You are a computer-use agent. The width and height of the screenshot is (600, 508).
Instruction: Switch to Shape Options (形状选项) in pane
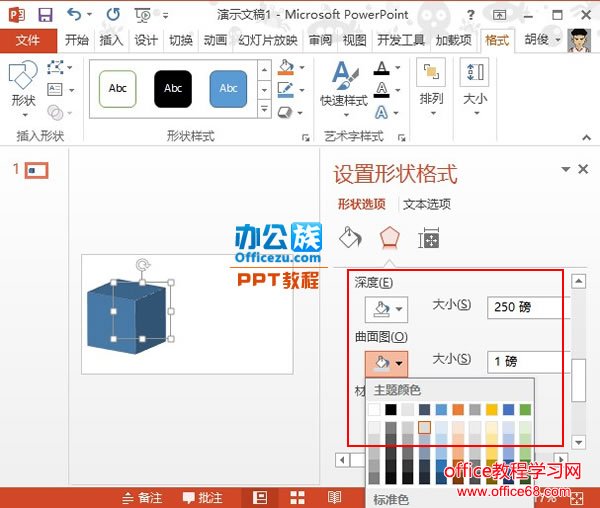[x=362, y=204]
